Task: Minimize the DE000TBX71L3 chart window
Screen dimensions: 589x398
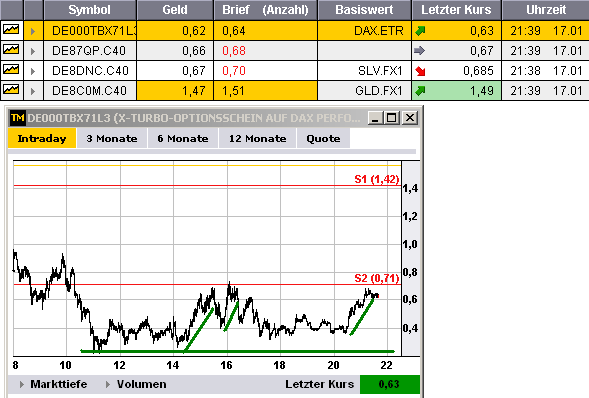Action: coord(375,118)
